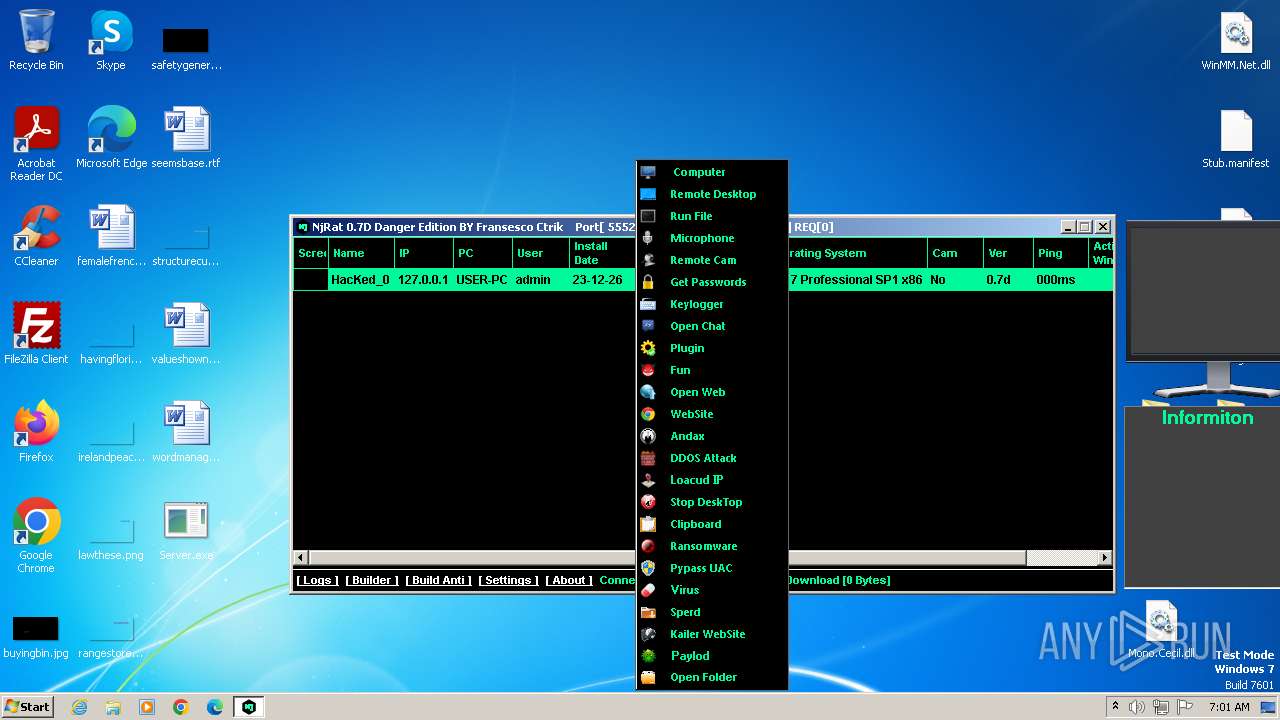Image resolution: width=1280 pixels, height=720 pixels.
Task: Open Internet Explorer from the taskbar
Action: point(79,707)
